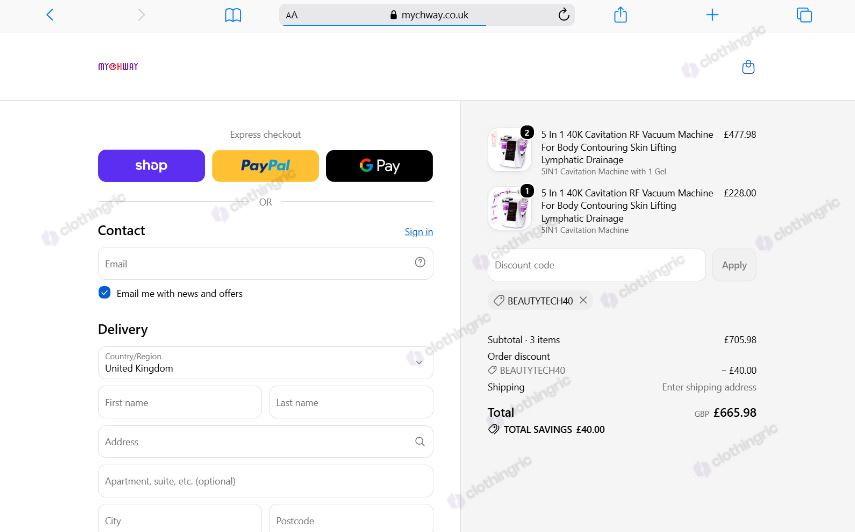Click the - £40.00 discount amount
855x532 pixels.
739,371
